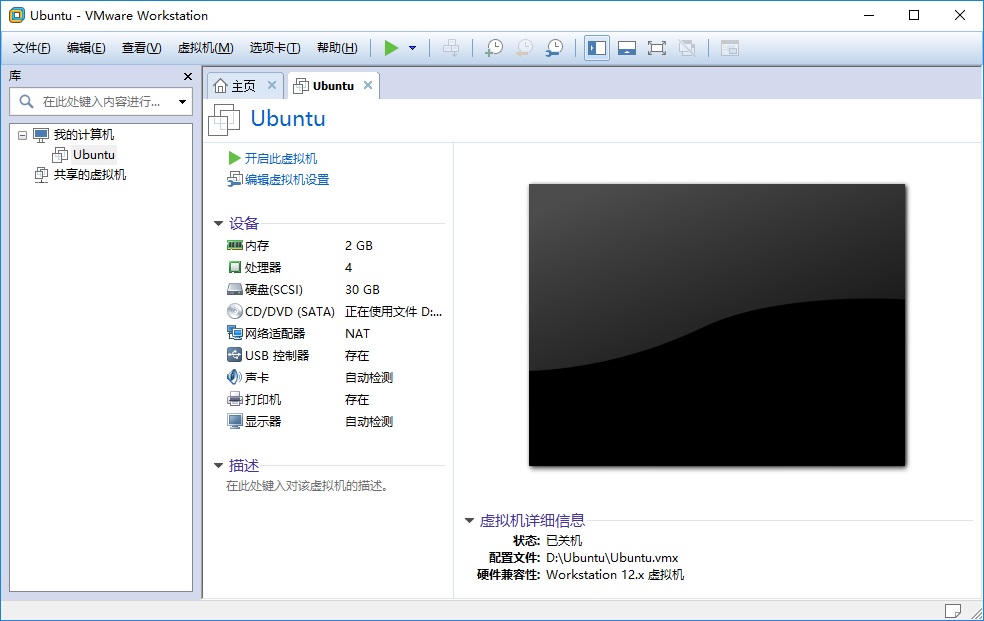Click the message log icon in status bar

pos(953,610)
